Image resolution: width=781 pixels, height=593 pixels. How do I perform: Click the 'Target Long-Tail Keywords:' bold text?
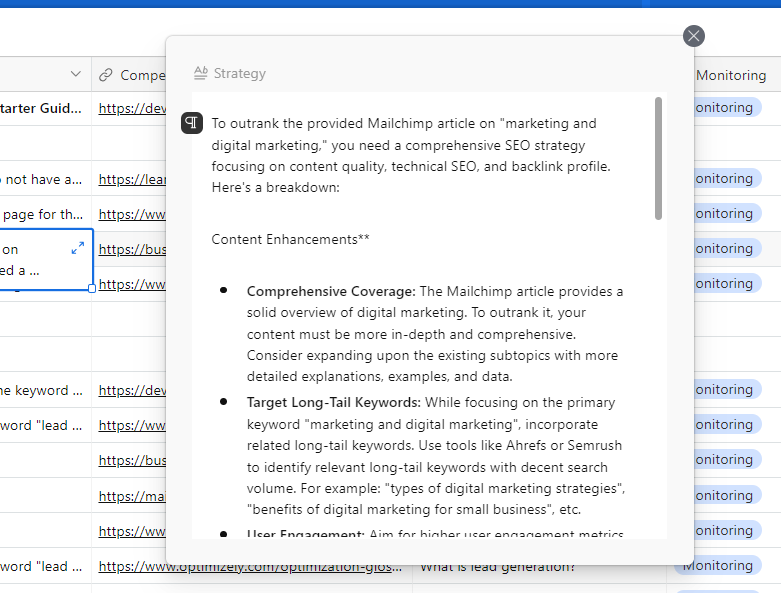[334, 402]
